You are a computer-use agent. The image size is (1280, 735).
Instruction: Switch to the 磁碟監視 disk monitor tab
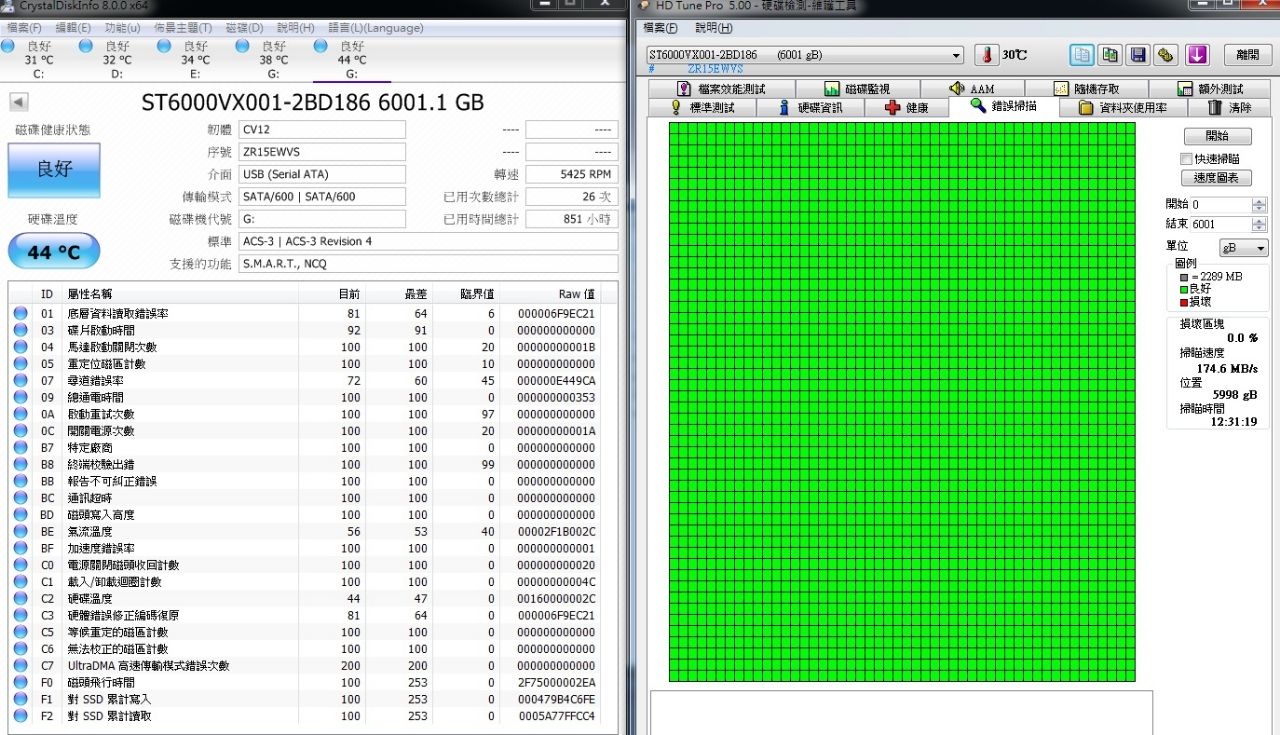856,89
